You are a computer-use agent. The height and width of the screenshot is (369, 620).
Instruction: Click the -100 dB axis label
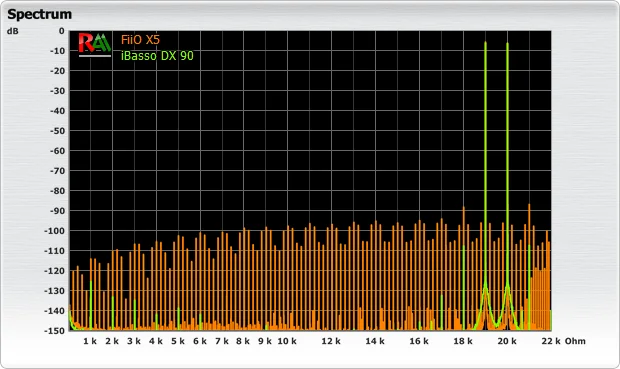(57, 231)
